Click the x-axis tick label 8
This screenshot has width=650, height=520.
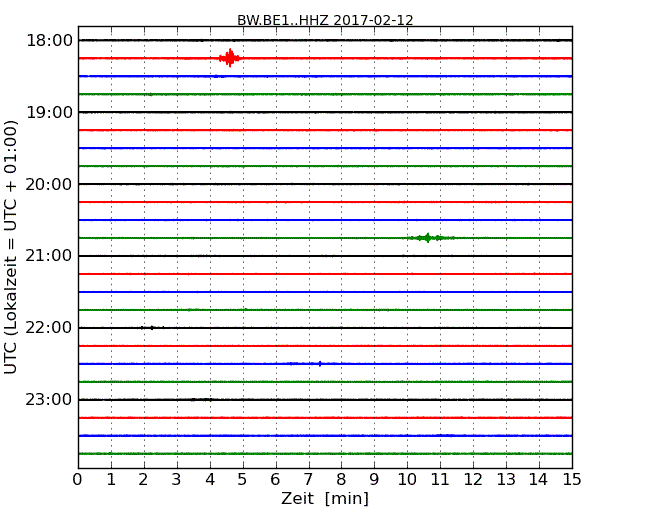pos(341,480)
